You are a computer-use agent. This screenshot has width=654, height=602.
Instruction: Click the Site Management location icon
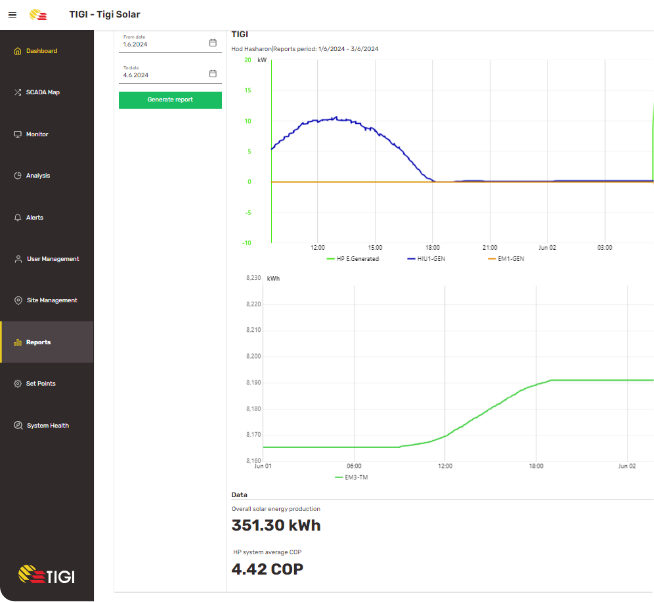[x=17, y=300]
